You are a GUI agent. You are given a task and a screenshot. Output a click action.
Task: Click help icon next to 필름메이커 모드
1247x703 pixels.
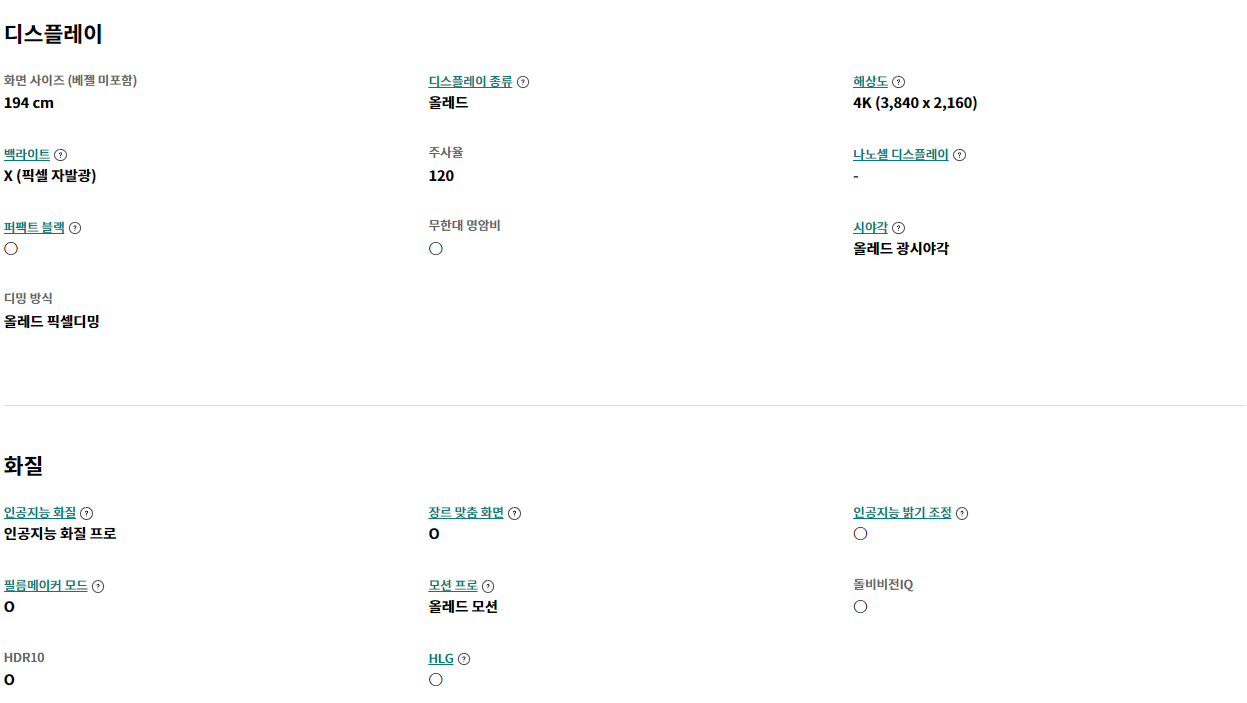click(x=98, y=586)
